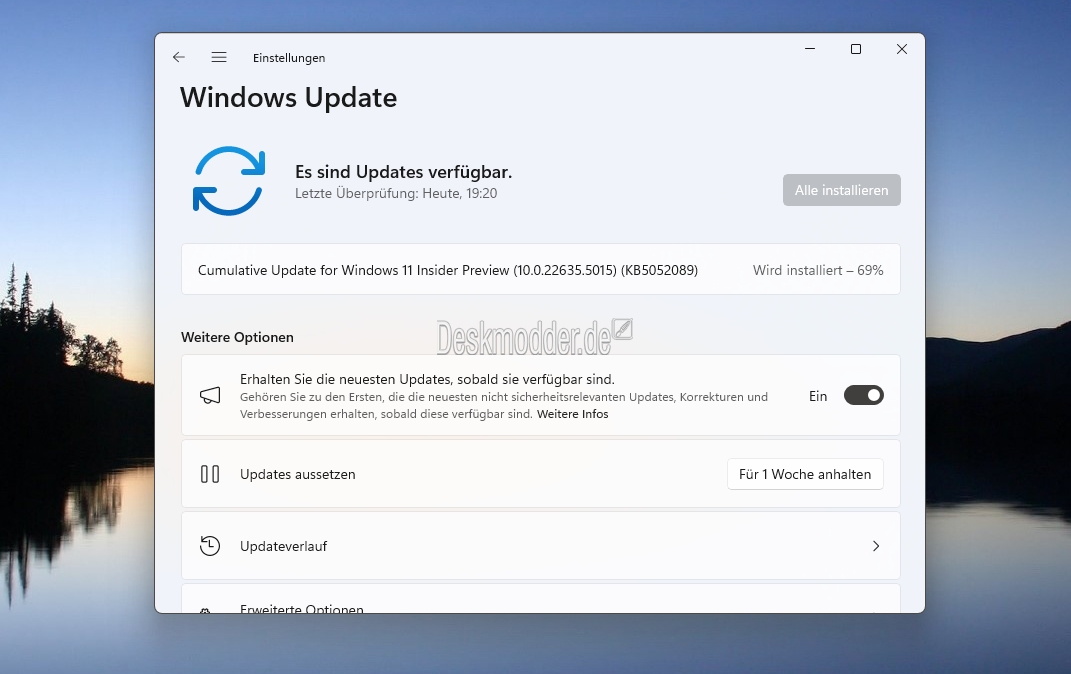Go back with the arrow icon
The height and width of the screenshot is (674, 1071).
tap(179, 57)
